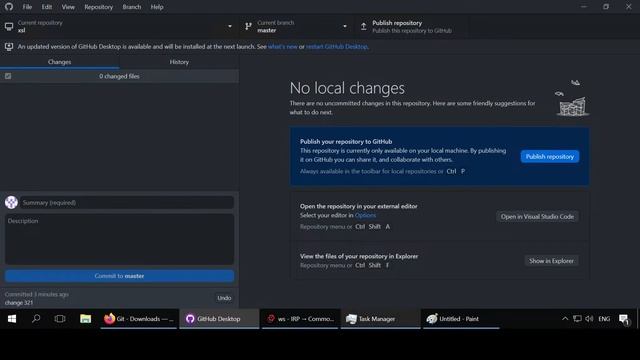Click the repository monitor icon

9,27
